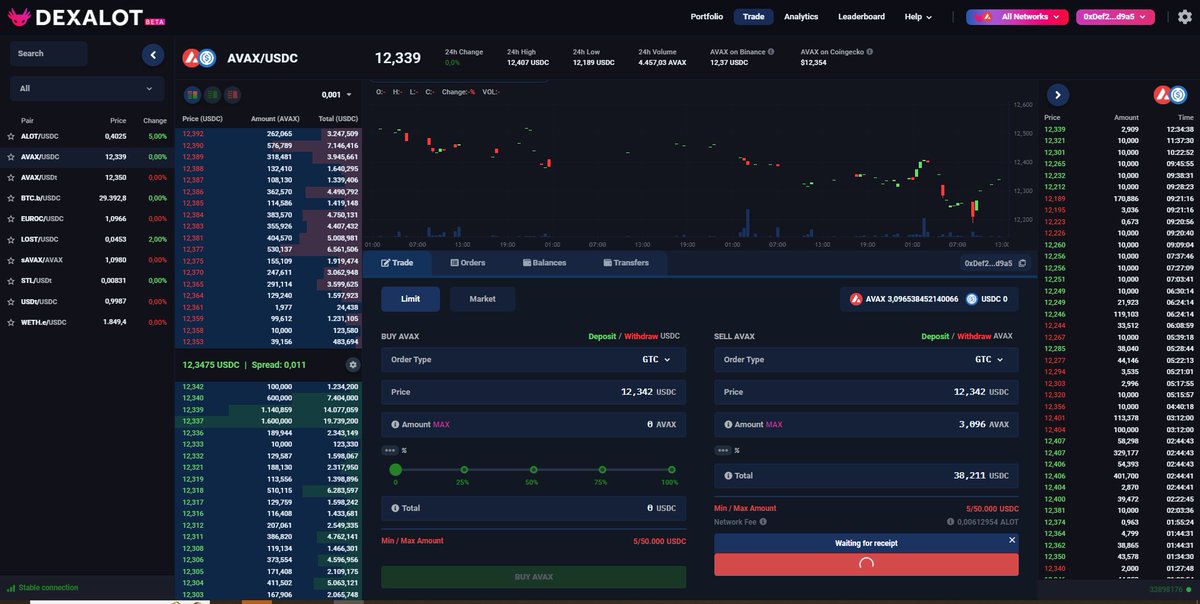Toggle favorite star for STL/USDt
The image size is (1200, 604).
click(11, 281)
